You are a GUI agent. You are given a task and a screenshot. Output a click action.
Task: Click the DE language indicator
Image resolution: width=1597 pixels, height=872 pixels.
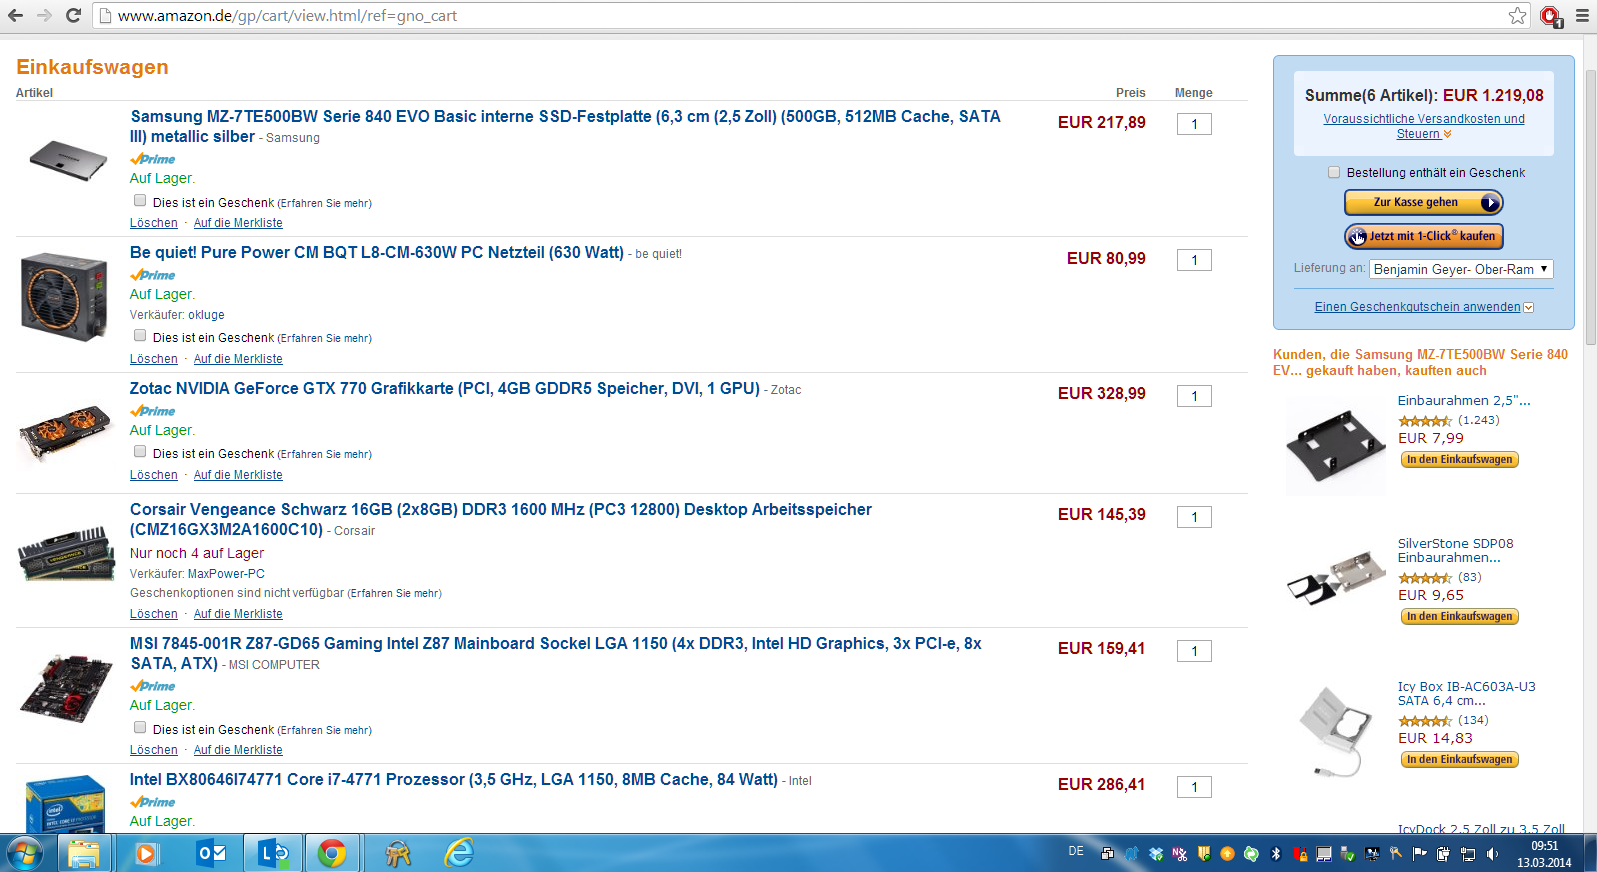[x=1076, y=851]
